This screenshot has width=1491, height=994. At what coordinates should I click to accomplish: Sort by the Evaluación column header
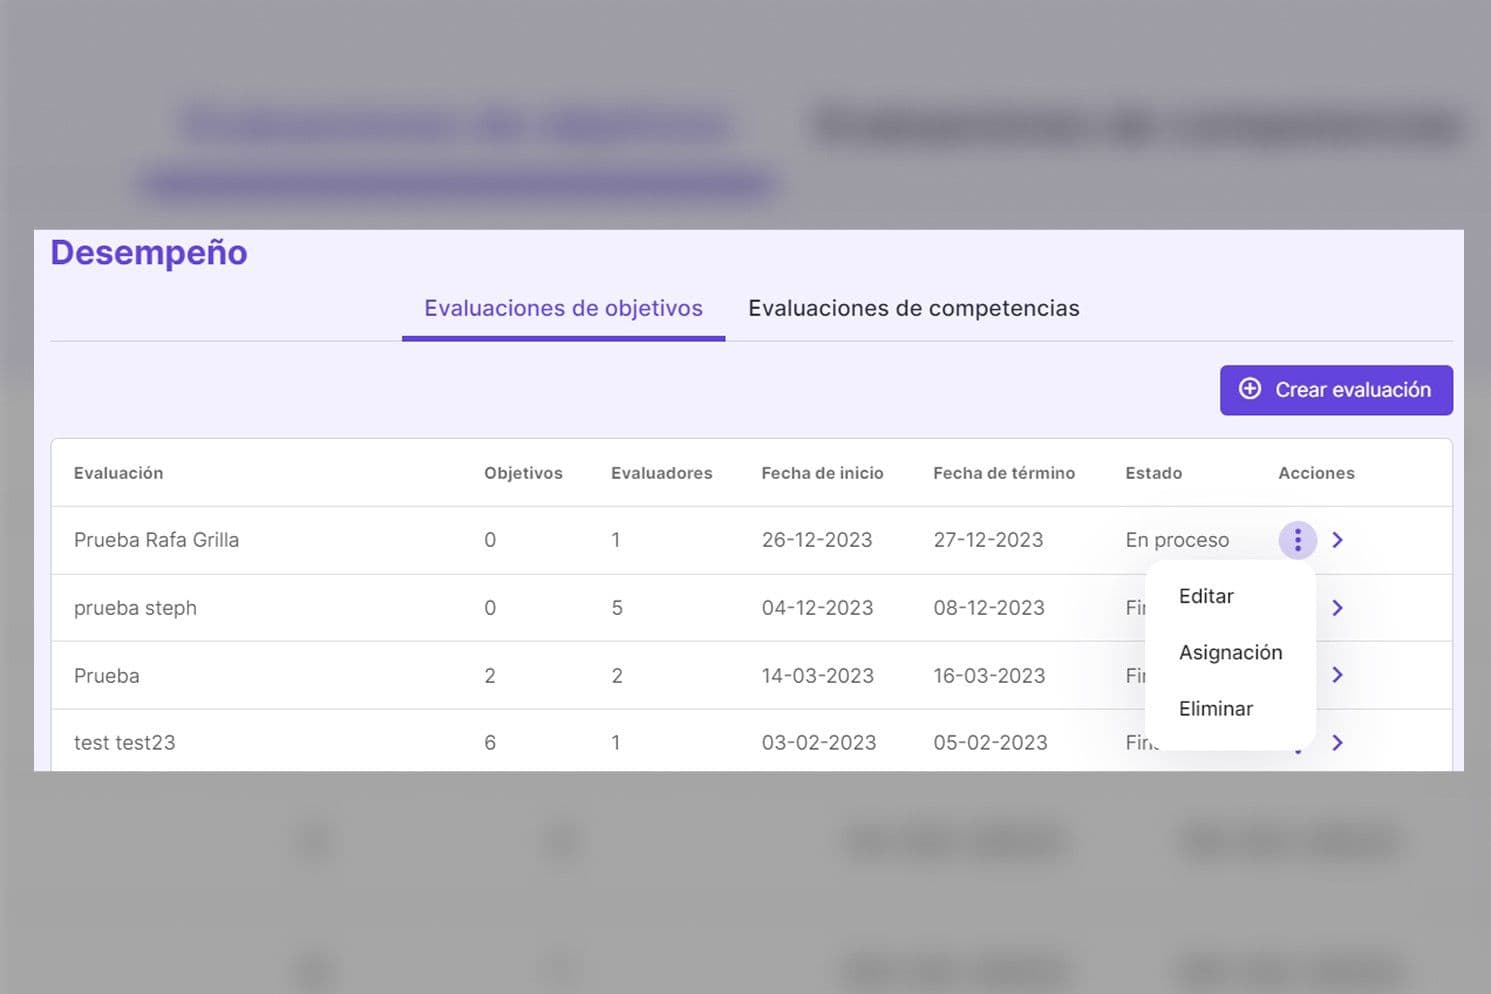[118, 473]
